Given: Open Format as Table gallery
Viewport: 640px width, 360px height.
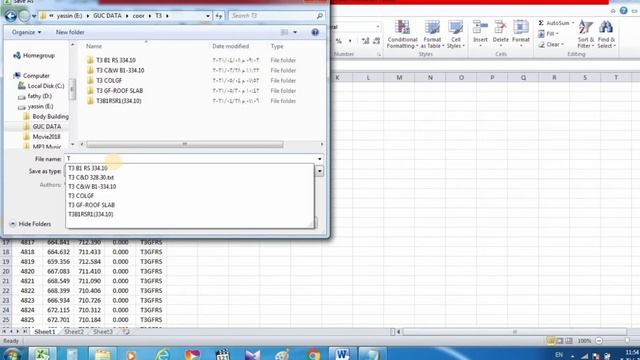Looking at the screenshot, I should coord(432,34).
